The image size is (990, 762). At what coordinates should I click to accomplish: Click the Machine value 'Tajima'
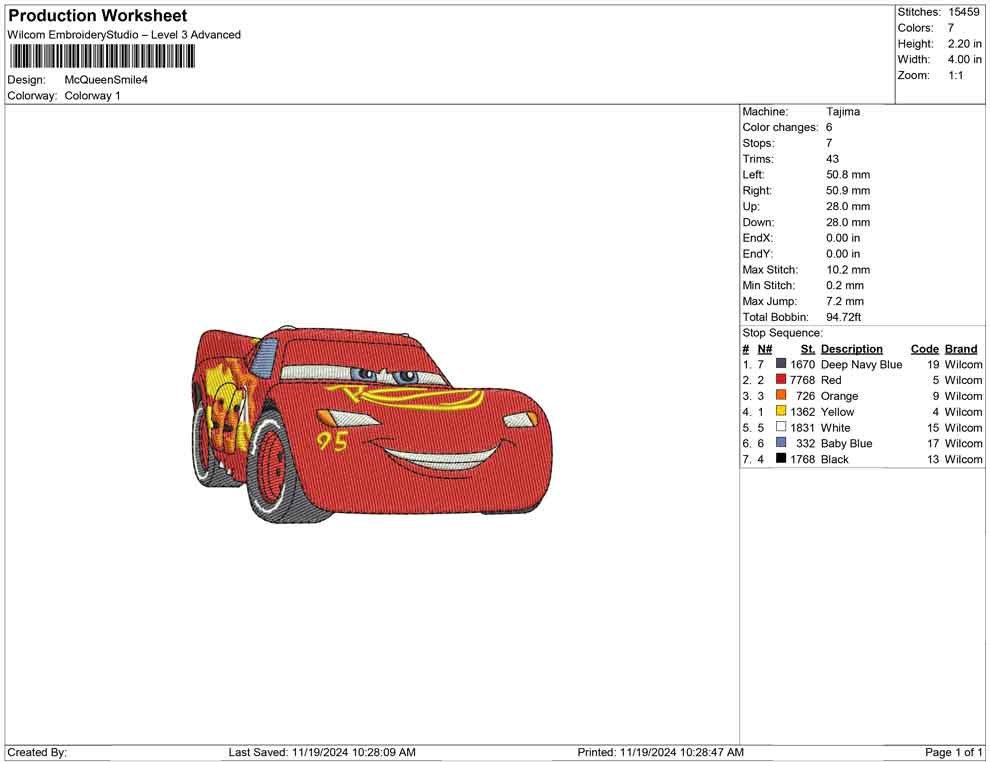843,112
